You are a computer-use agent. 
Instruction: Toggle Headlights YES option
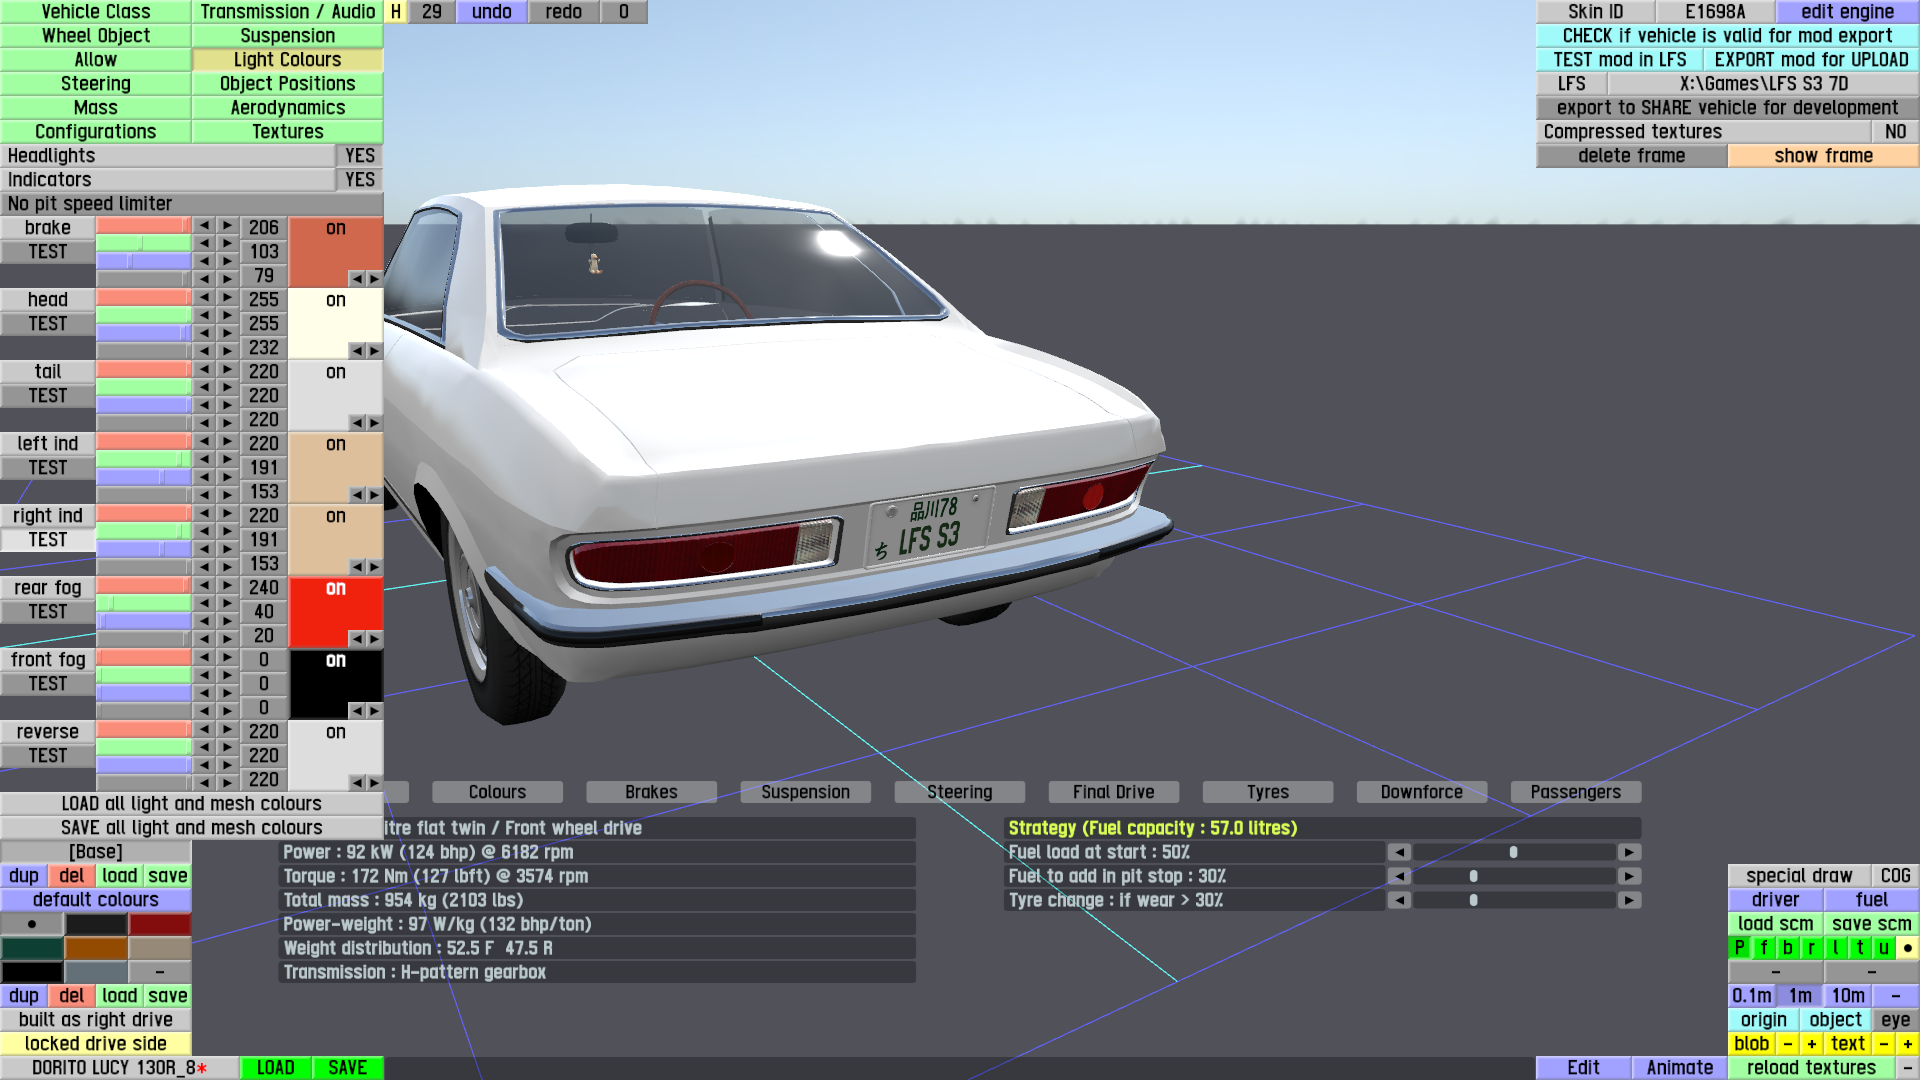point(359,156)
